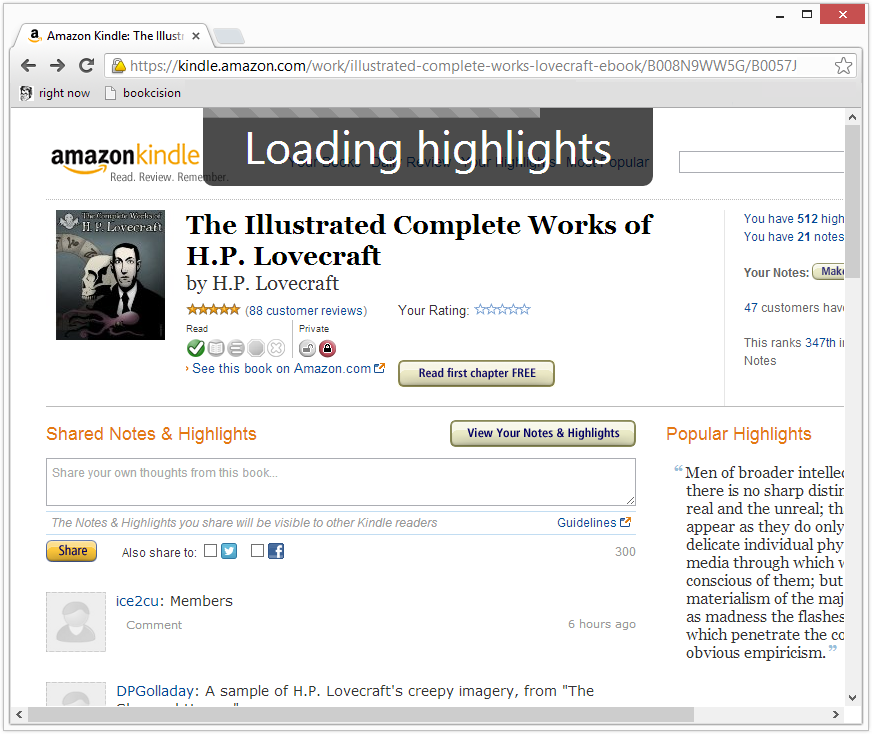Open the Lovecraft book cover image
Viewport: 872px width, 734px height.
click(x=110, y=275)
